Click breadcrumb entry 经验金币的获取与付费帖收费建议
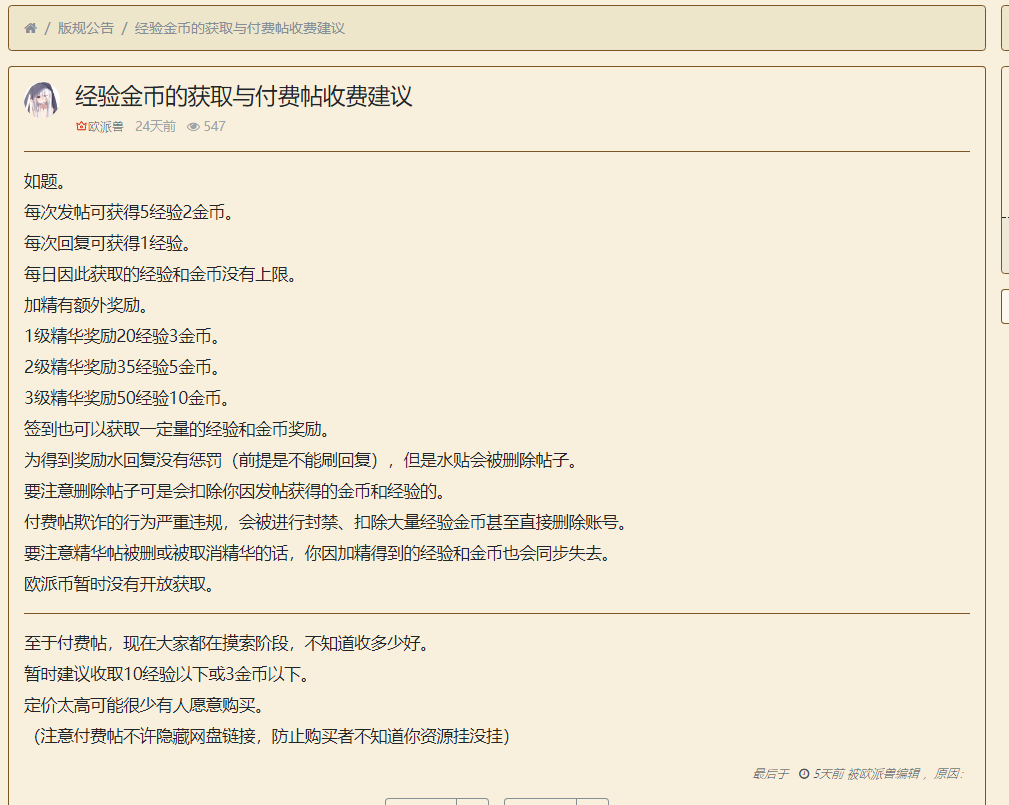The height and width of the screenshot is (805, 1009). tap(239, 28)
